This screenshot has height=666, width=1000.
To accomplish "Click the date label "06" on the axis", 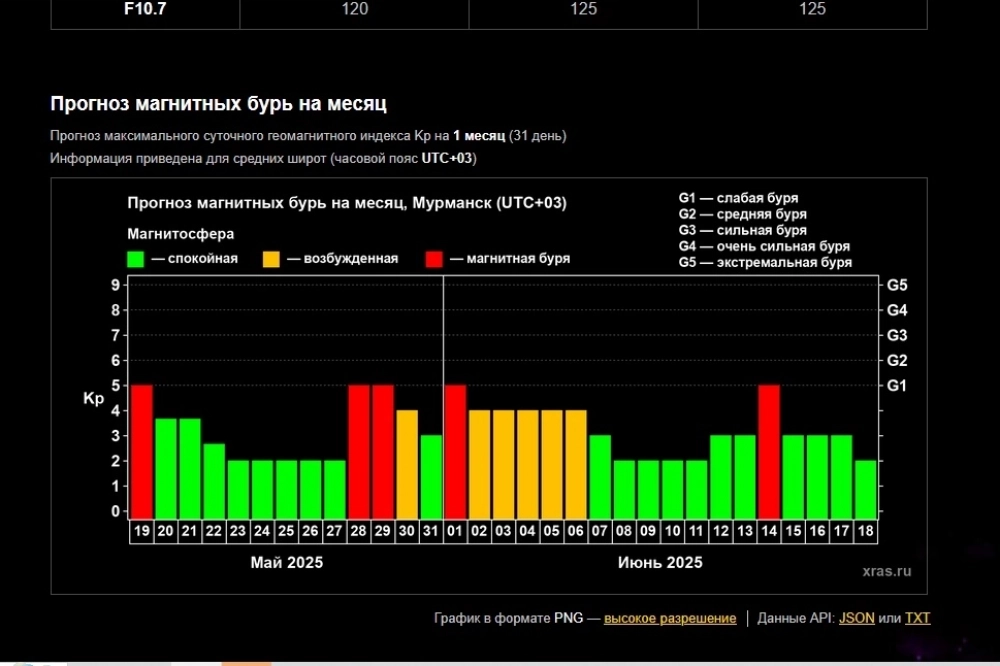I will 575,531.
